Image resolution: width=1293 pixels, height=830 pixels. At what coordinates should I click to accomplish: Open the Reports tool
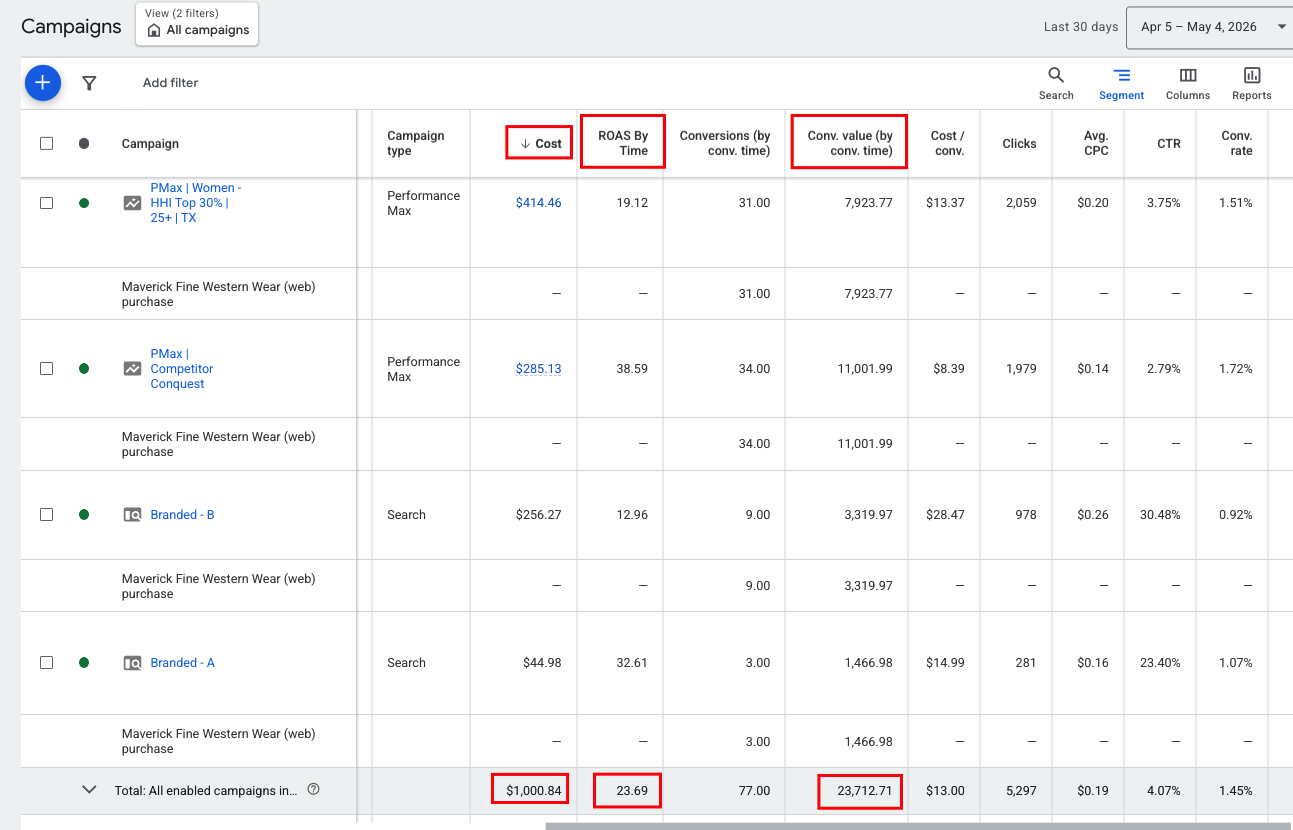coord(1252,83)
